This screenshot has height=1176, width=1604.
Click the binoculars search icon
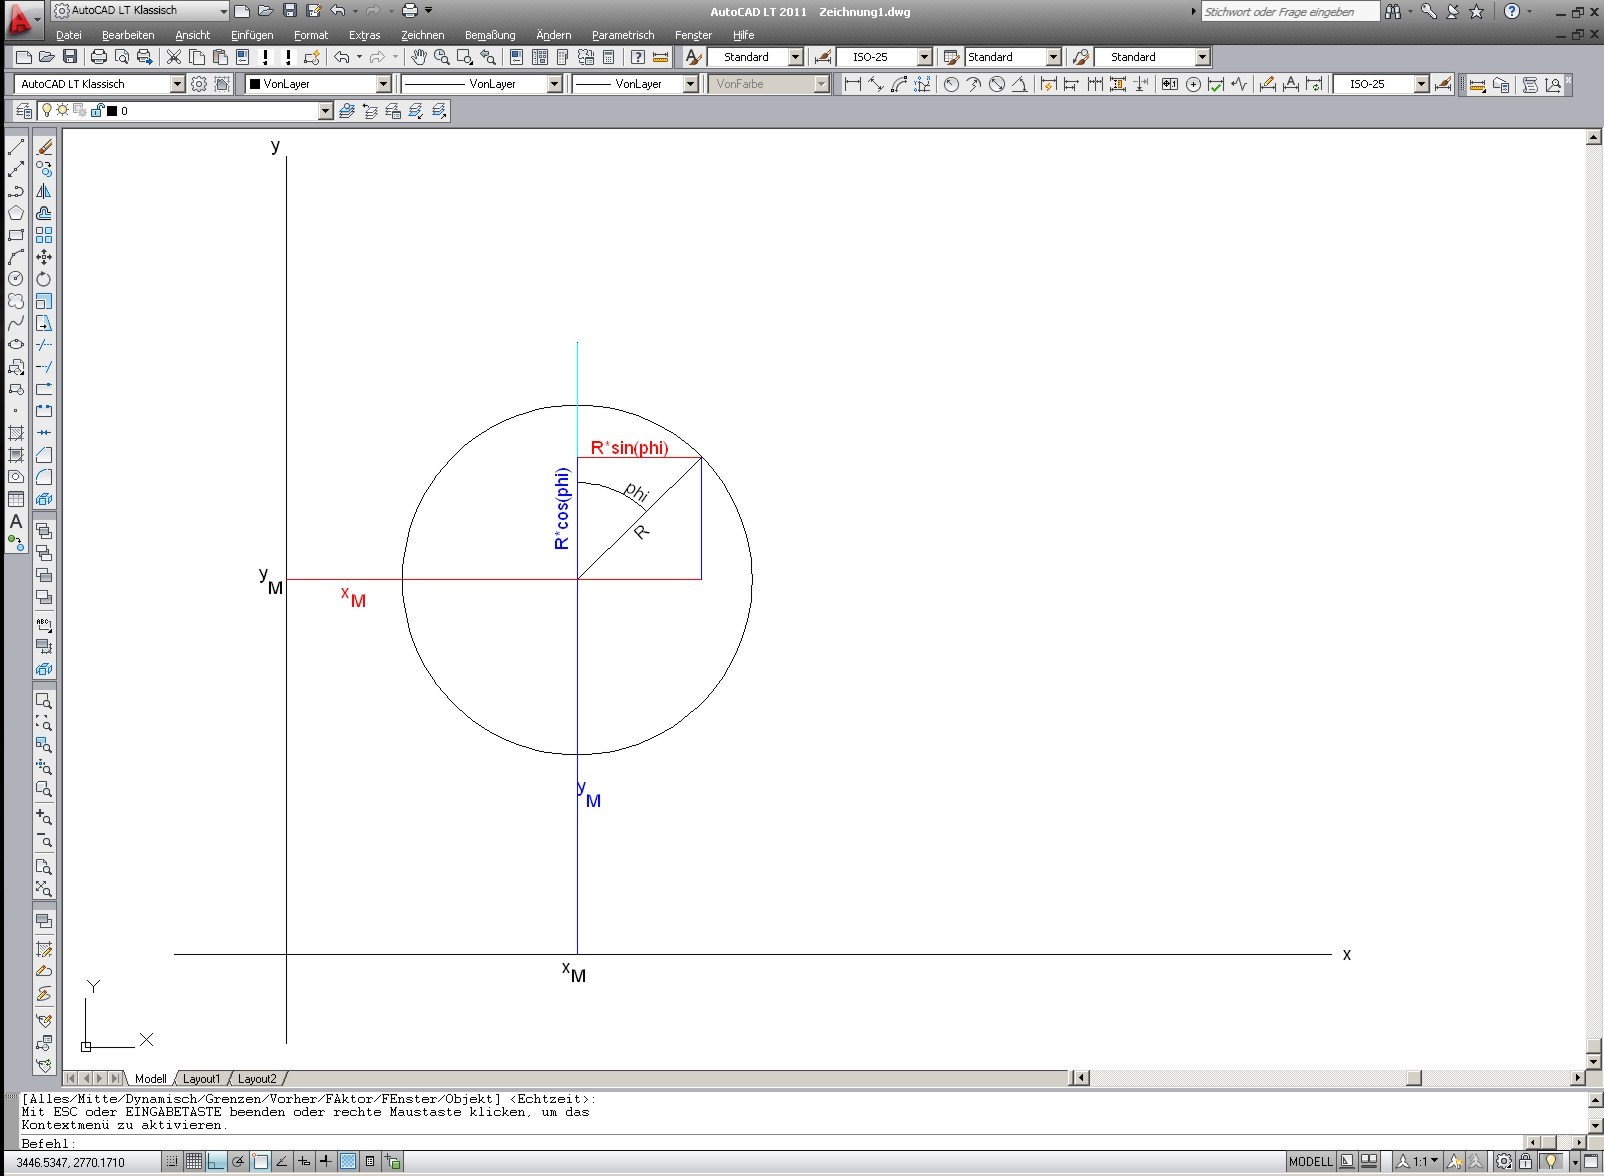click(x=1393, y=12)
